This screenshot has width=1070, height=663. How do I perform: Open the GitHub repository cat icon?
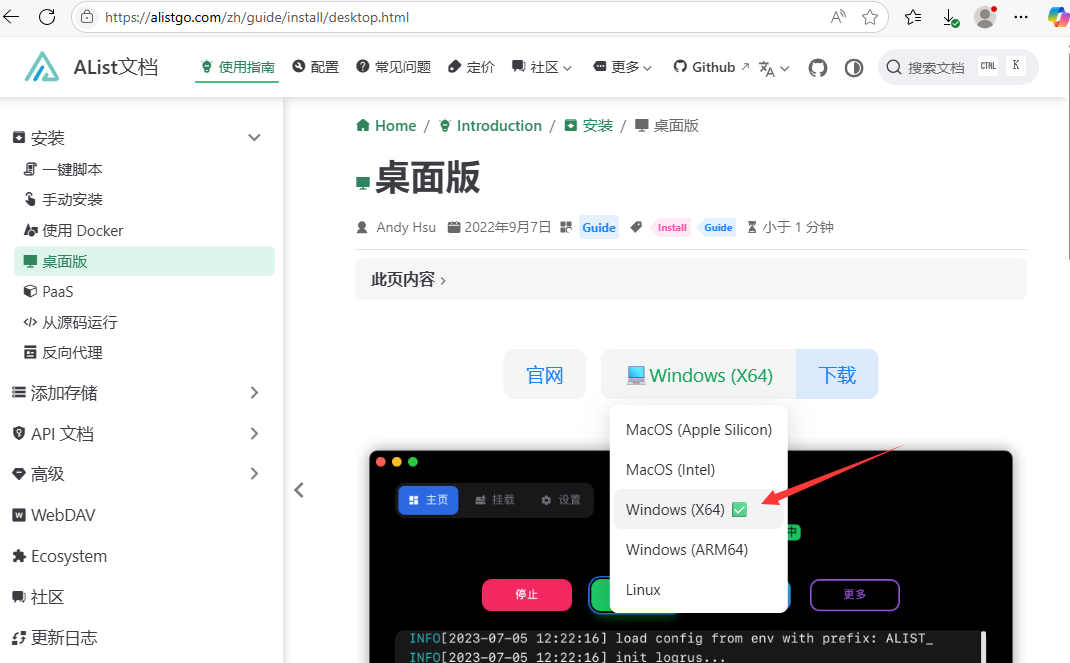pos(818,68)
